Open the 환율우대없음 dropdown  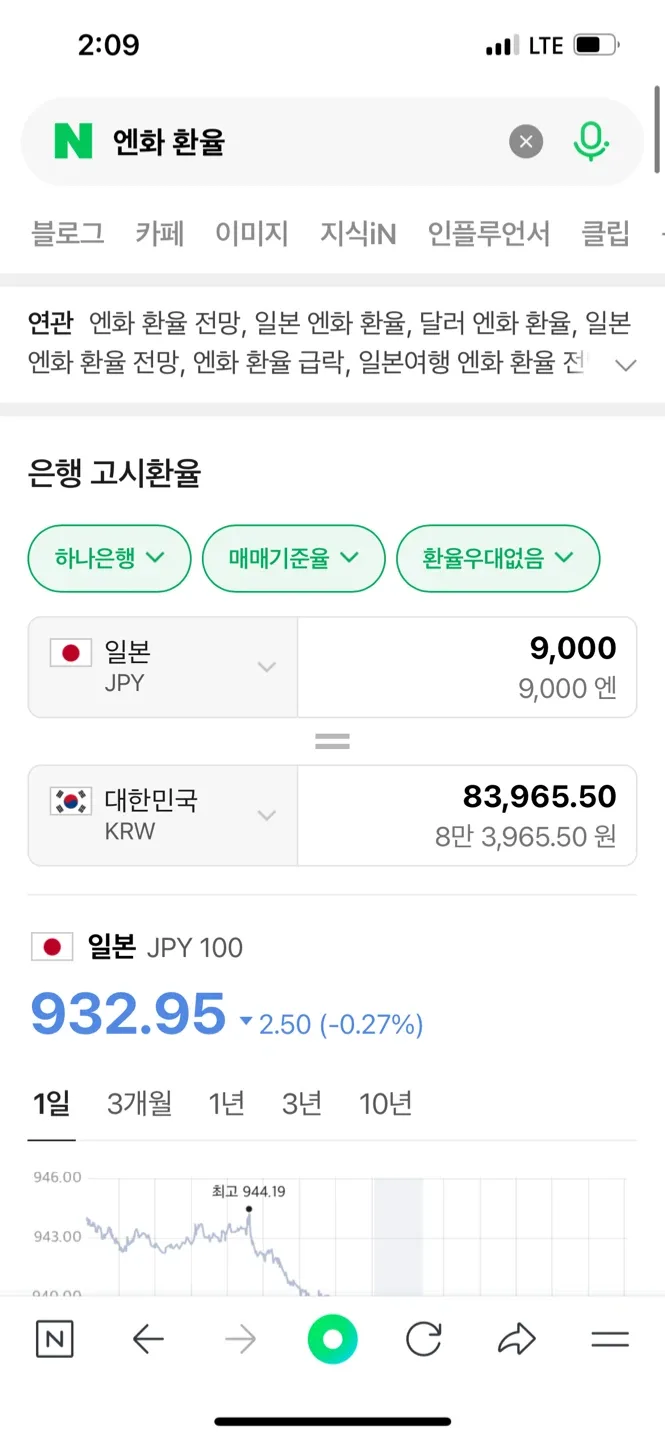[x=498, y=558]
